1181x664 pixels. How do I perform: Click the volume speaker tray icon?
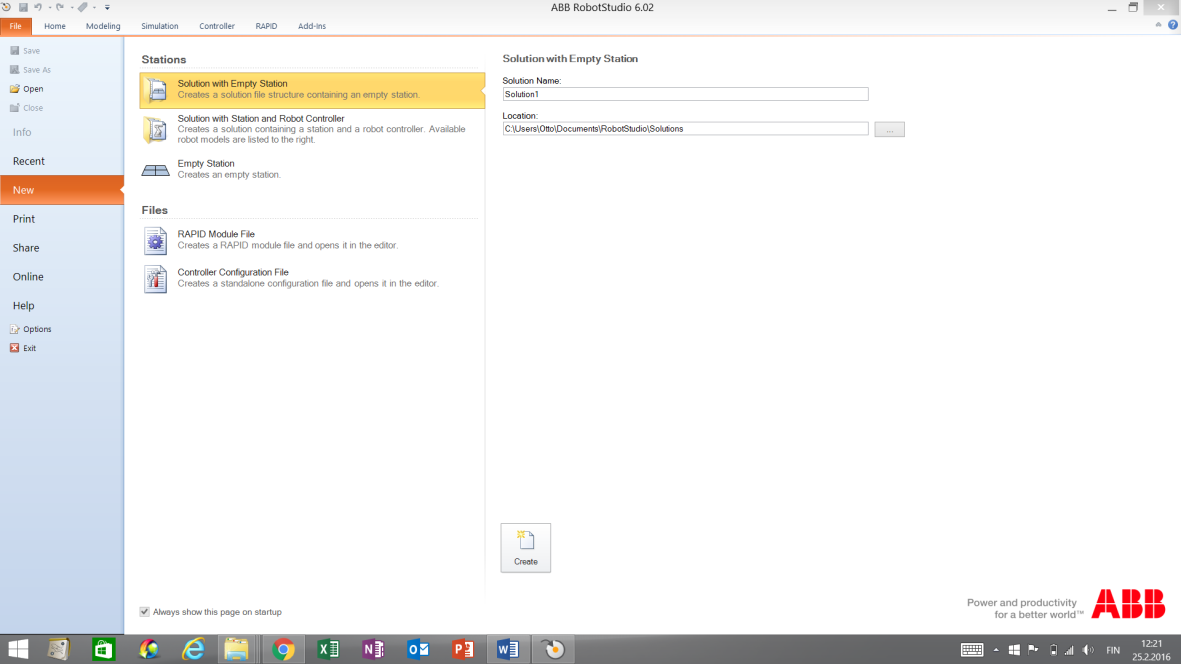coord(1088,650)
